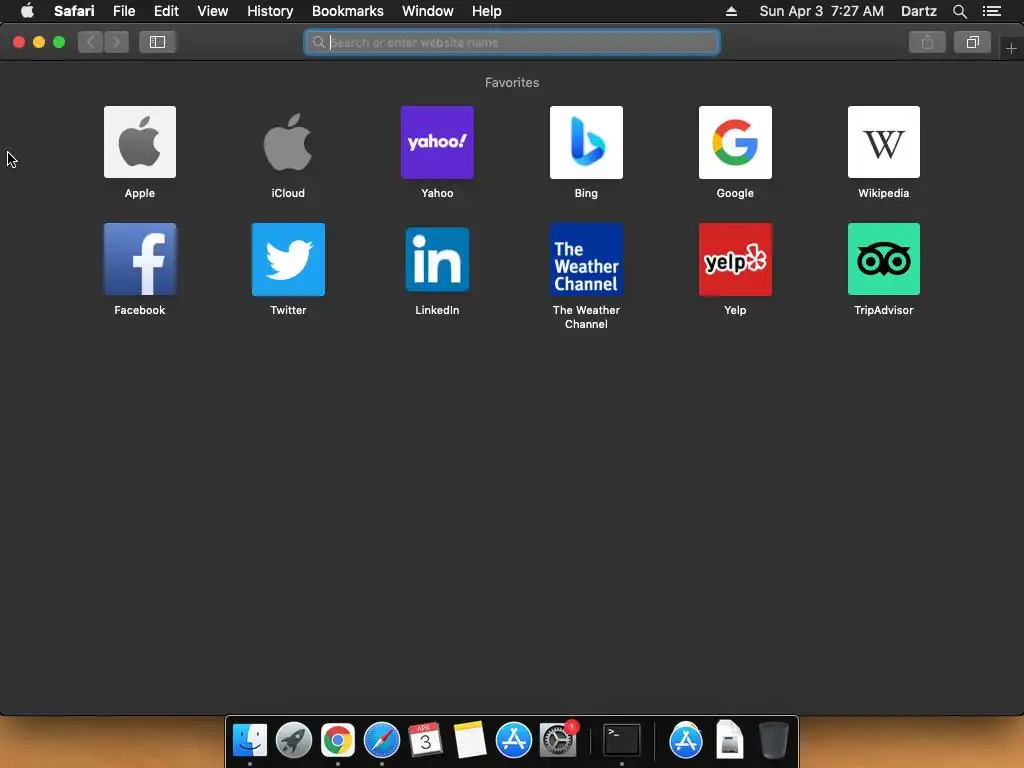Screen dimensions: 1024x768
Task: Open Notification Center list icon
Action: (992, 11)
